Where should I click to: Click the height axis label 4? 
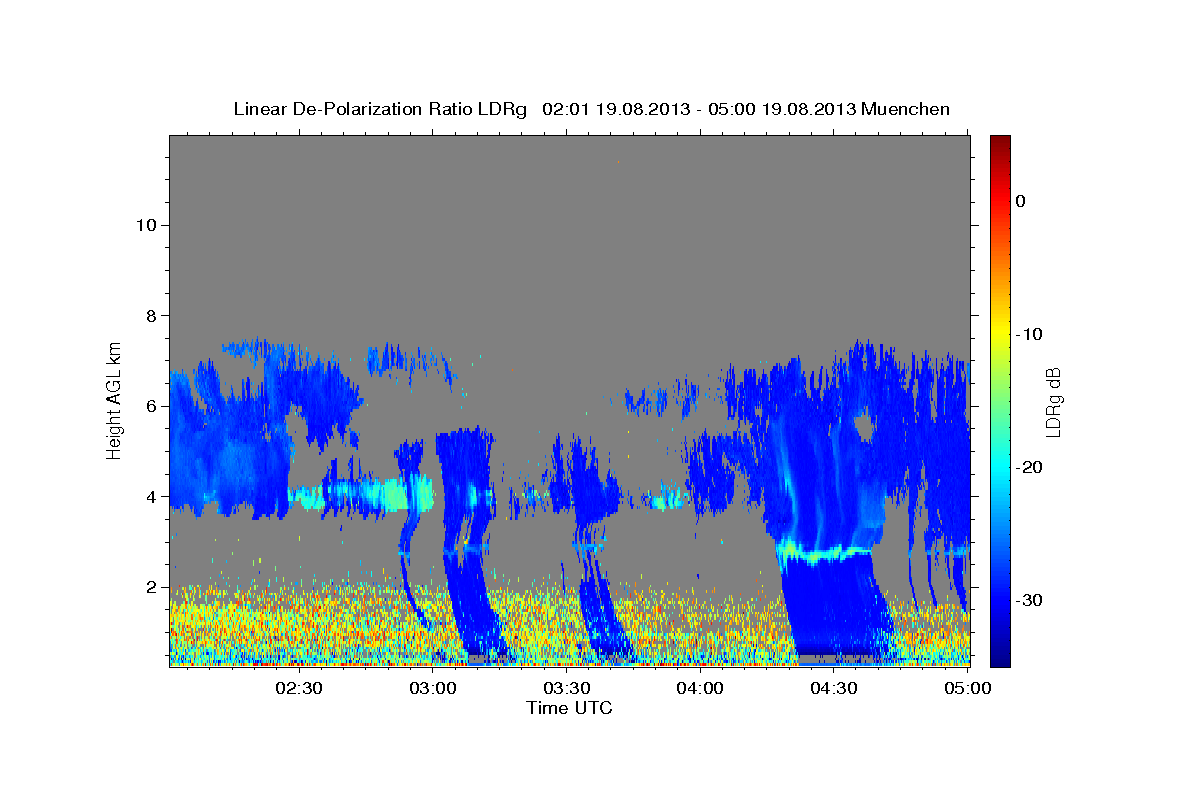(x=150, y=497)
